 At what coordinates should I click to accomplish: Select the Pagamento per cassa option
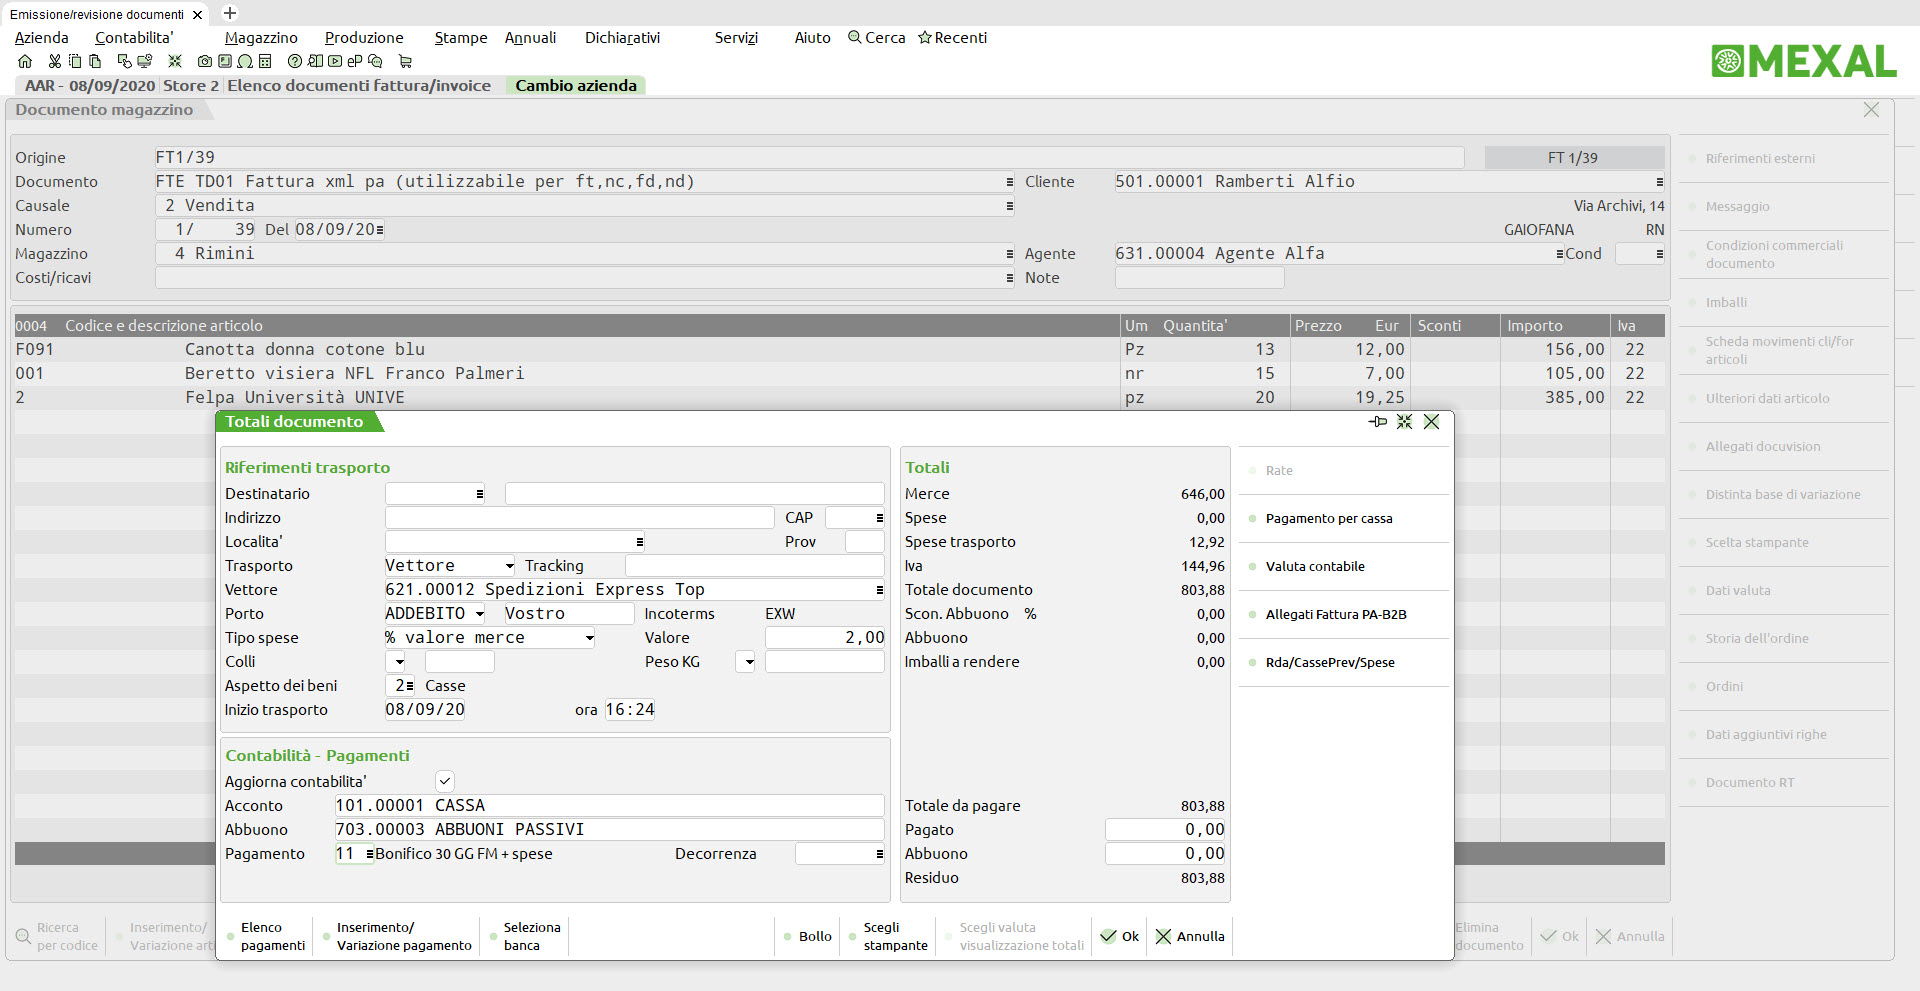pyautogui.click(x=1329, y=518)
